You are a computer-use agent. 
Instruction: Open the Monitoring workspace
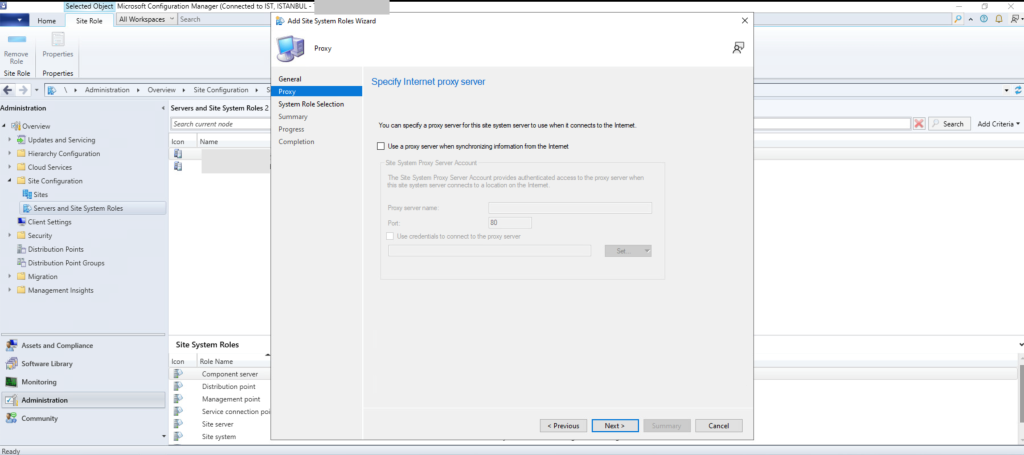point(39,382)
